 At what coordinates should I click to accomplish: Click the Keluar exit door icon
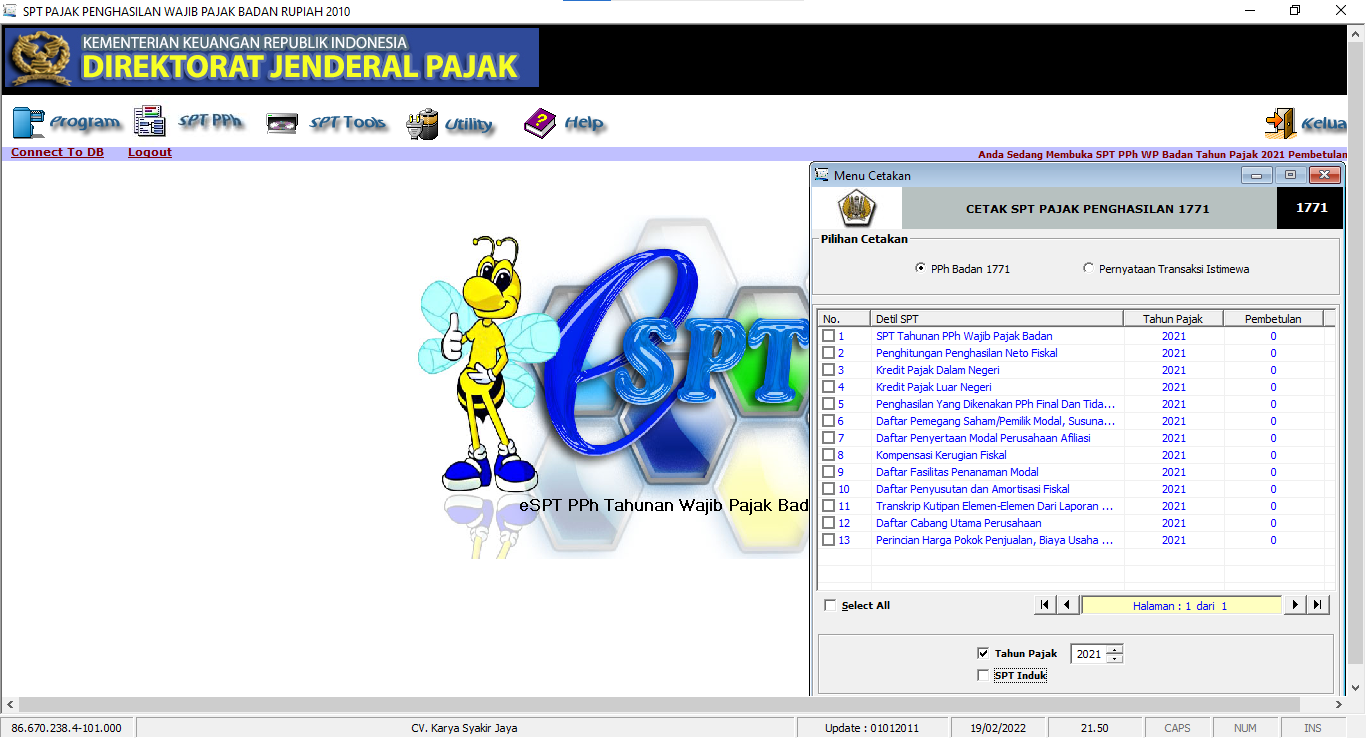1280,123
